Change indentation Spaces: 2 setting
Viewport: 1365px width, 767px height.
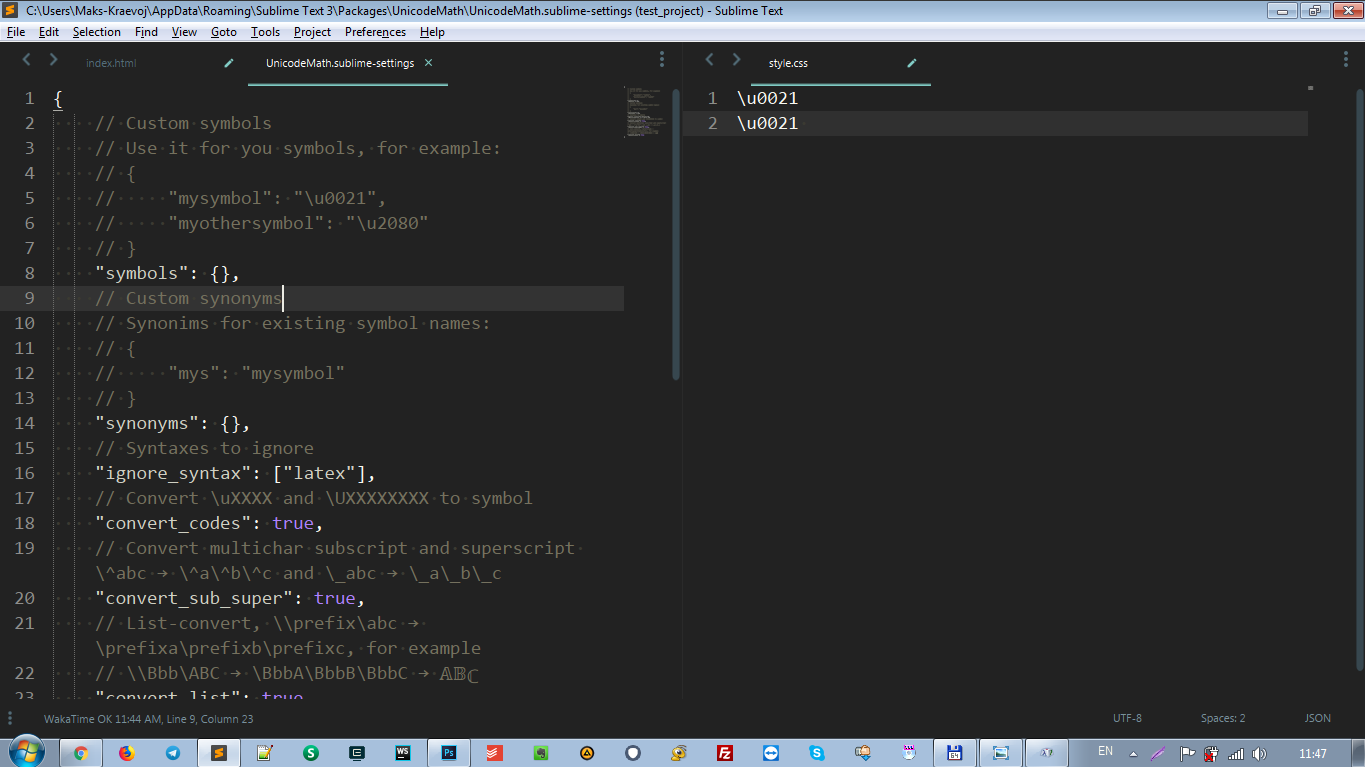(1223, 718)
